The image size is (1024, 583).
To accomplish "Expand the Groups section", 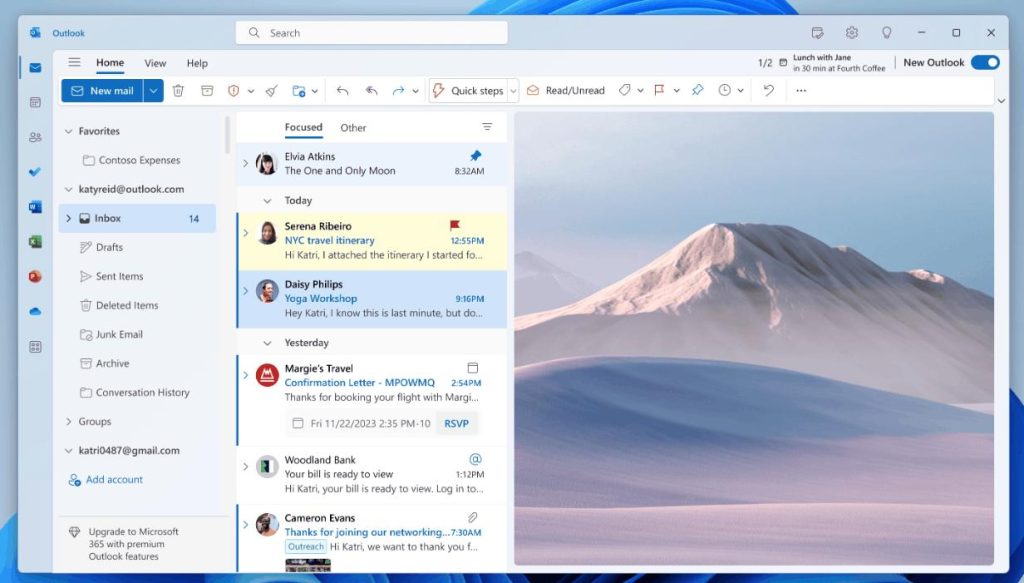I will pyautogui.click(x=70, y=421).
